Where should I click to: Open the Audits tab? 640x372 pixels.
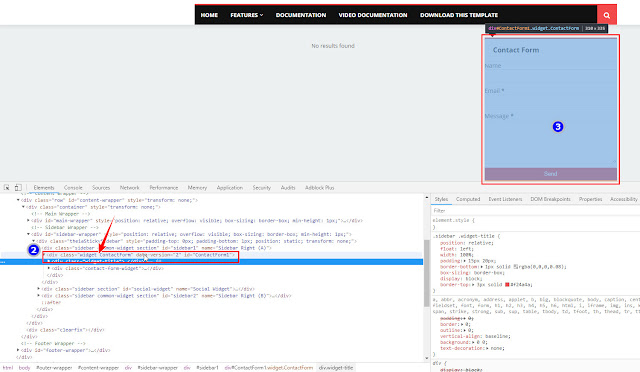[288, 188]
